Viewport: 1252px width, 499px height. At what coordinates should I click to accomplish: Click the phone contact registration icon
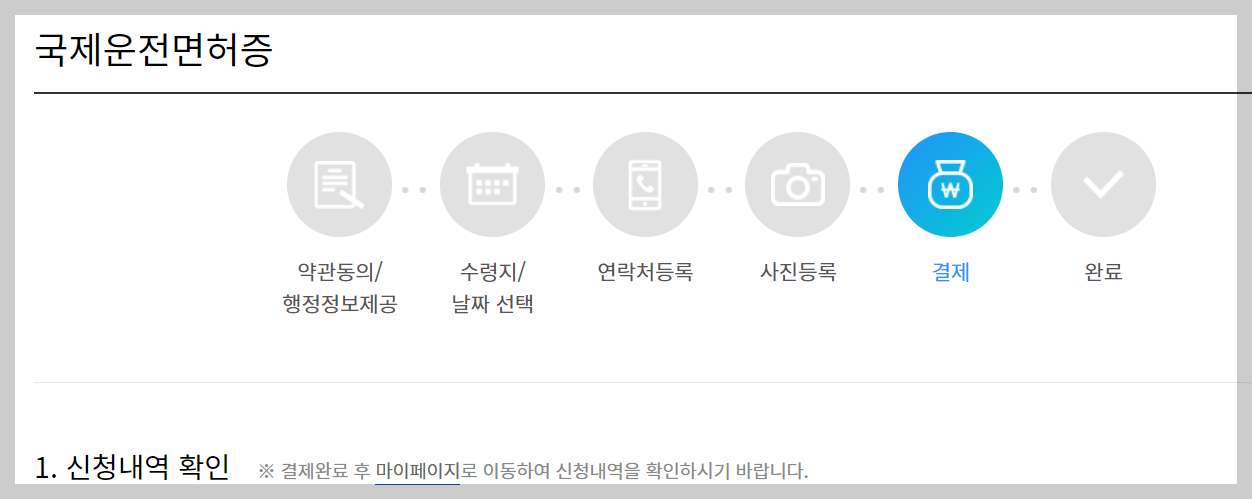pos(645,185)
